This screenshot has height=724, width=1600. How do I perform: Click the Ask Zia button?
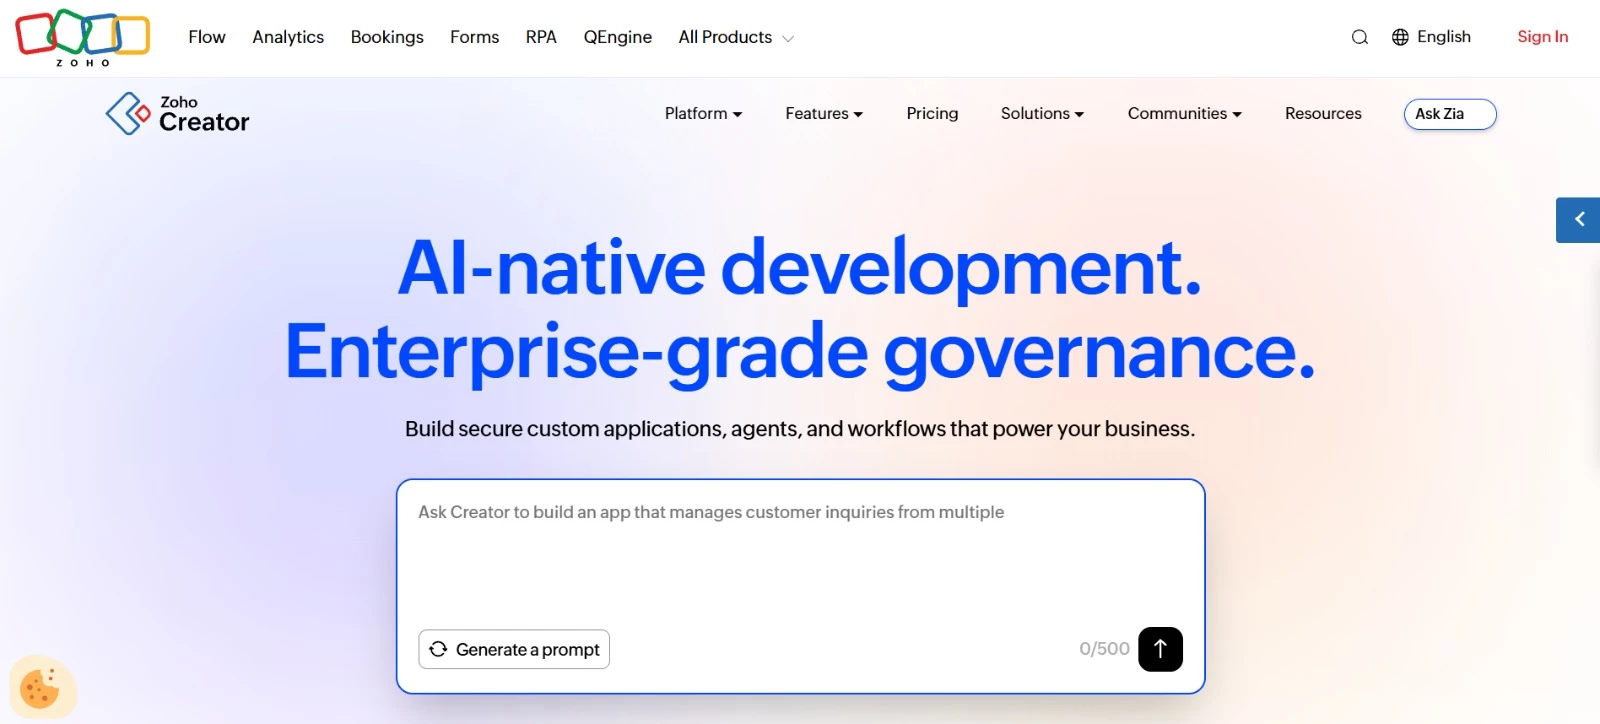[1450, 114]
